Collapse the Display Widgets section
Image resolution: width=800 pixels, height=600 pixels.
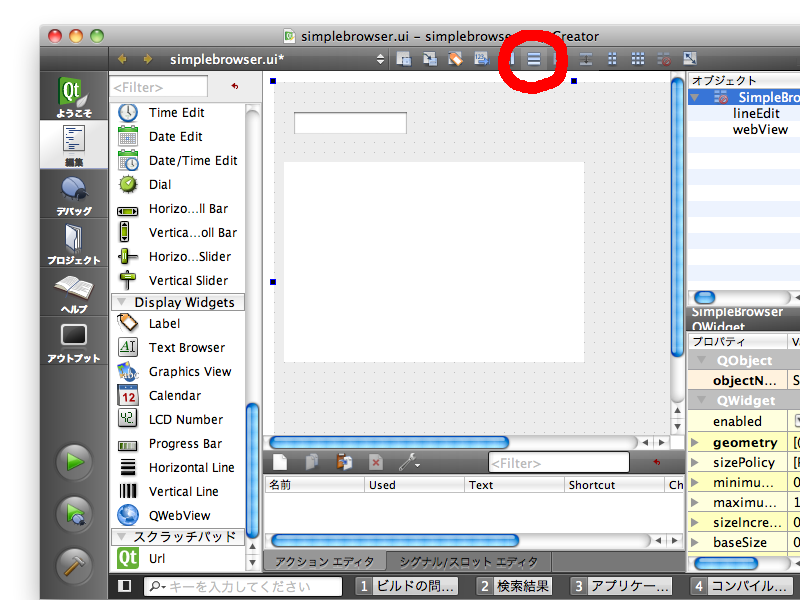(x=121, y=302)
